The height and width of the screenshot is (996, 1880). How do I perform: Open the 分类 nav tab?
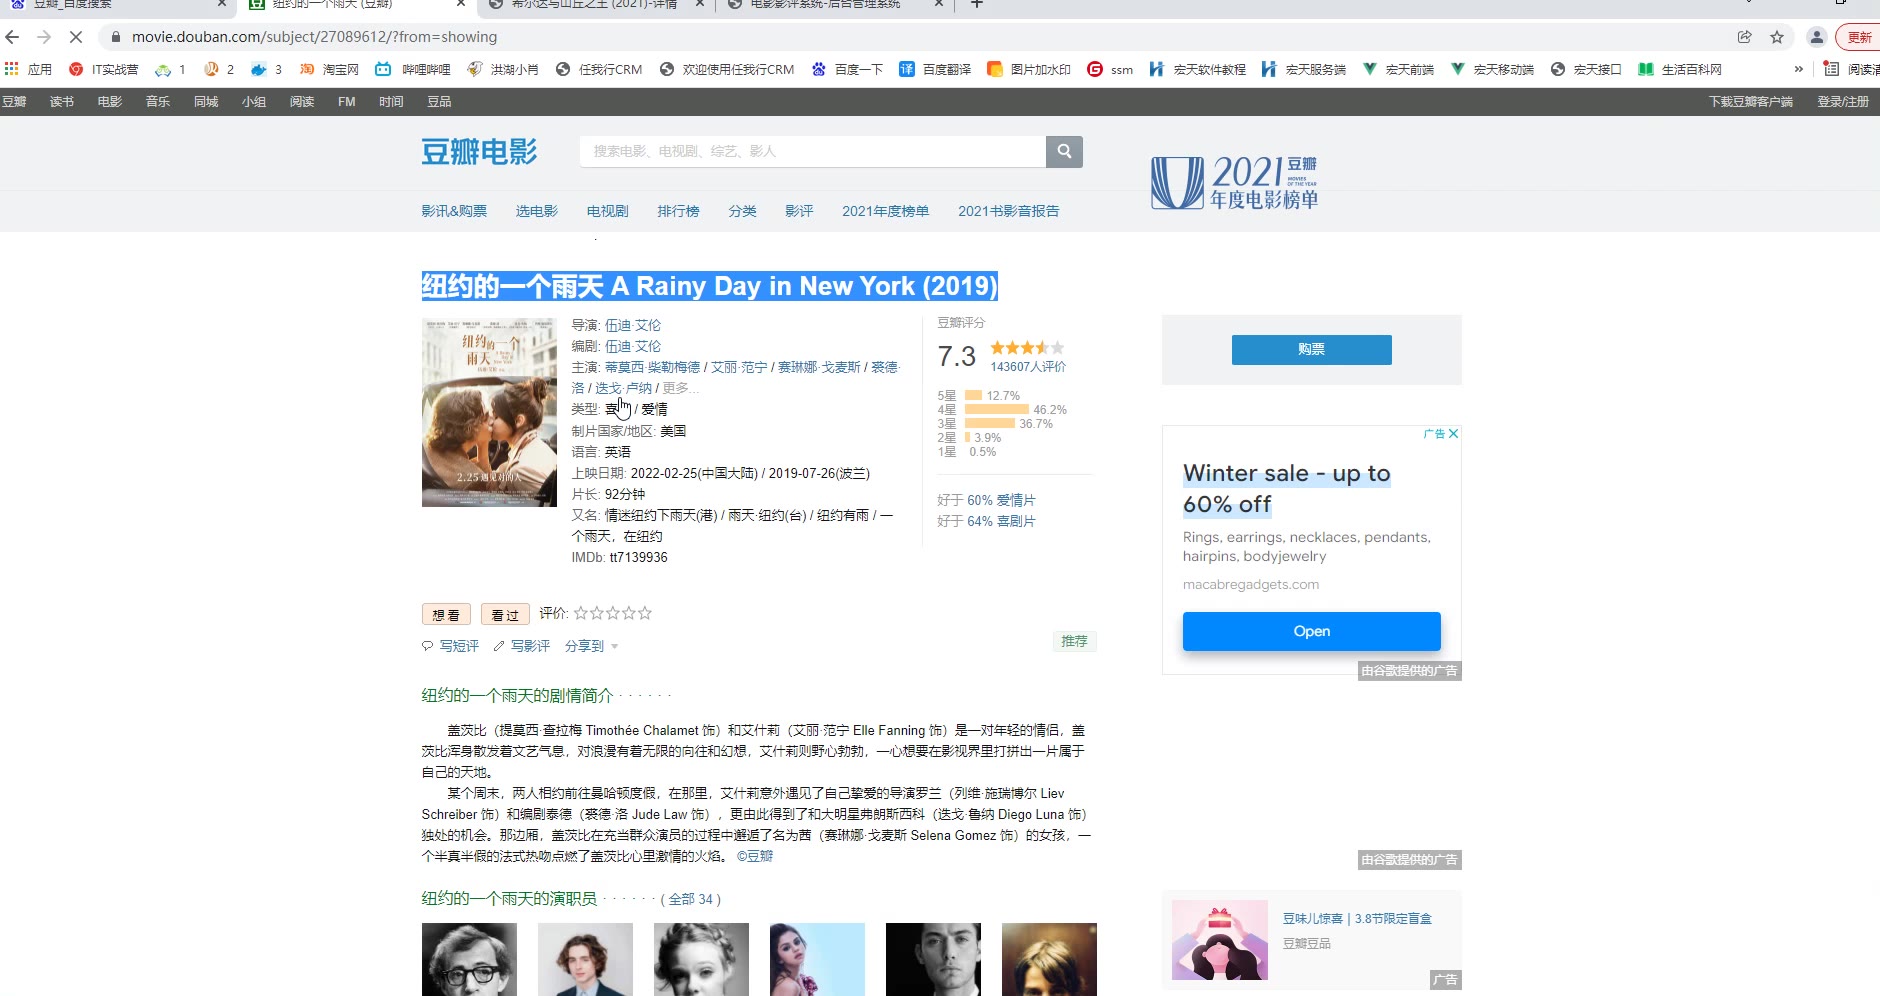743,211
